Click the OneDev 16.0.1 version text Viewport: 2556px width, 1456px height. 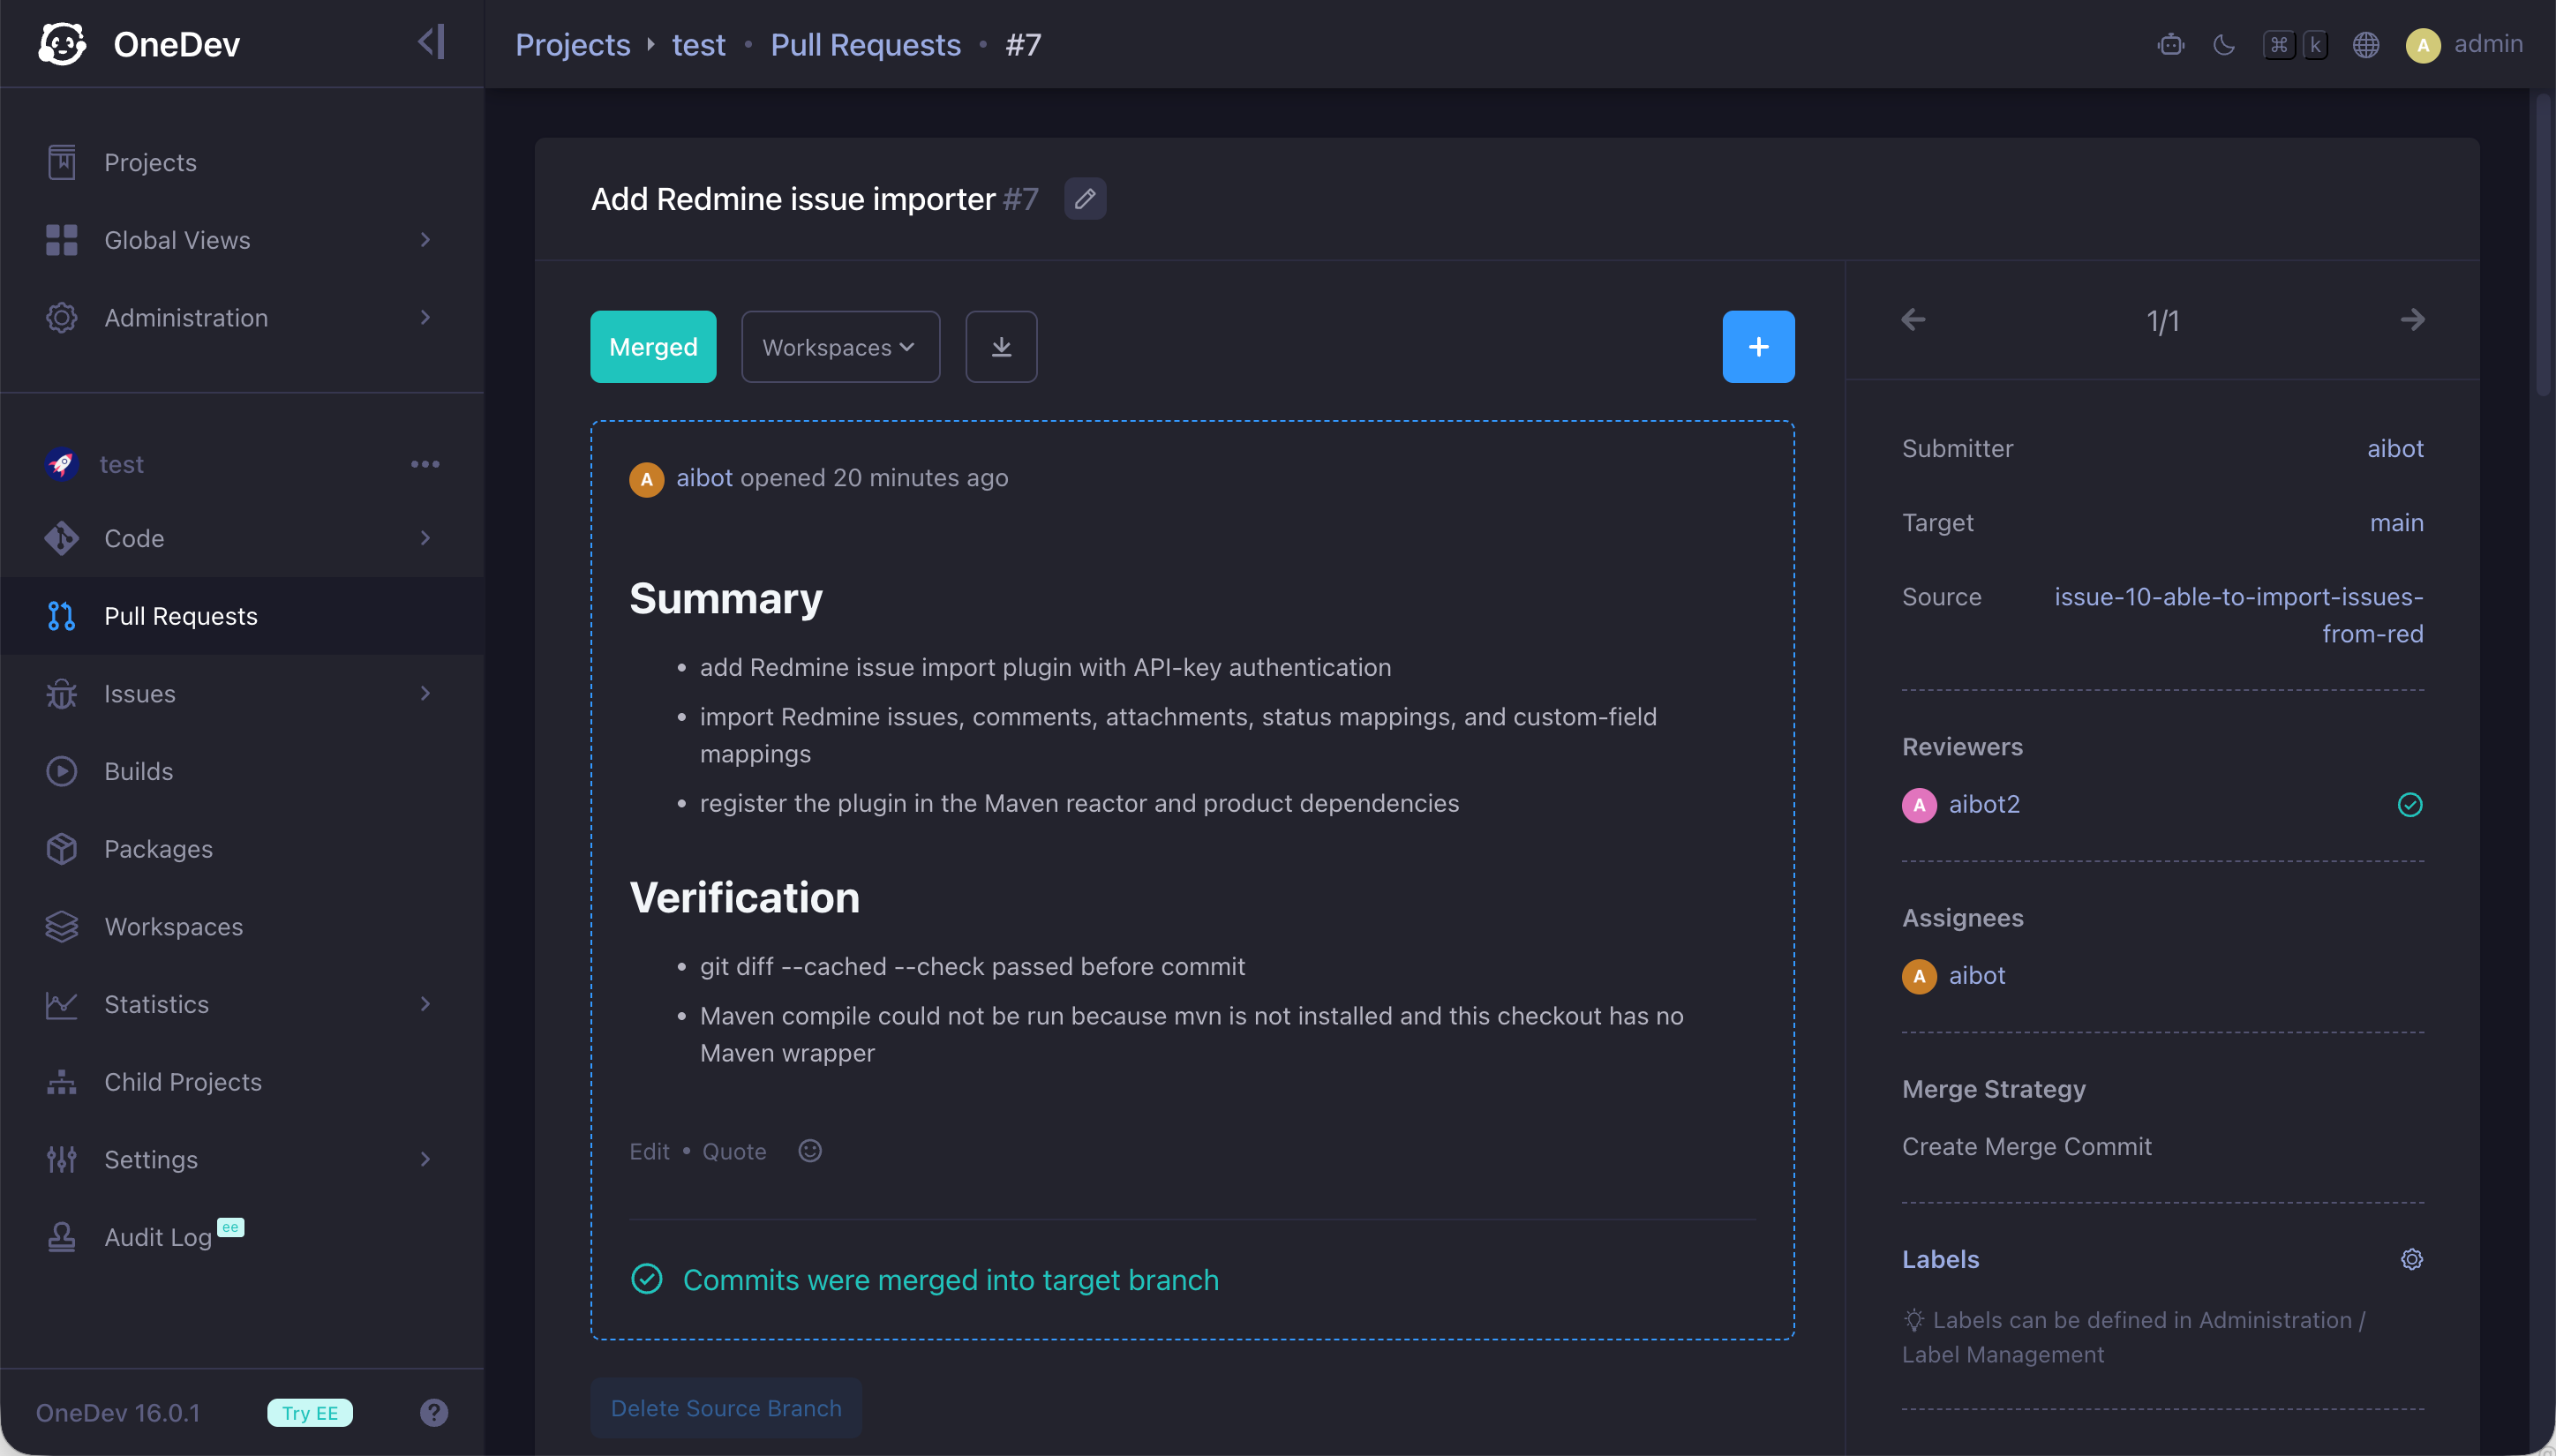point(118,1412)
